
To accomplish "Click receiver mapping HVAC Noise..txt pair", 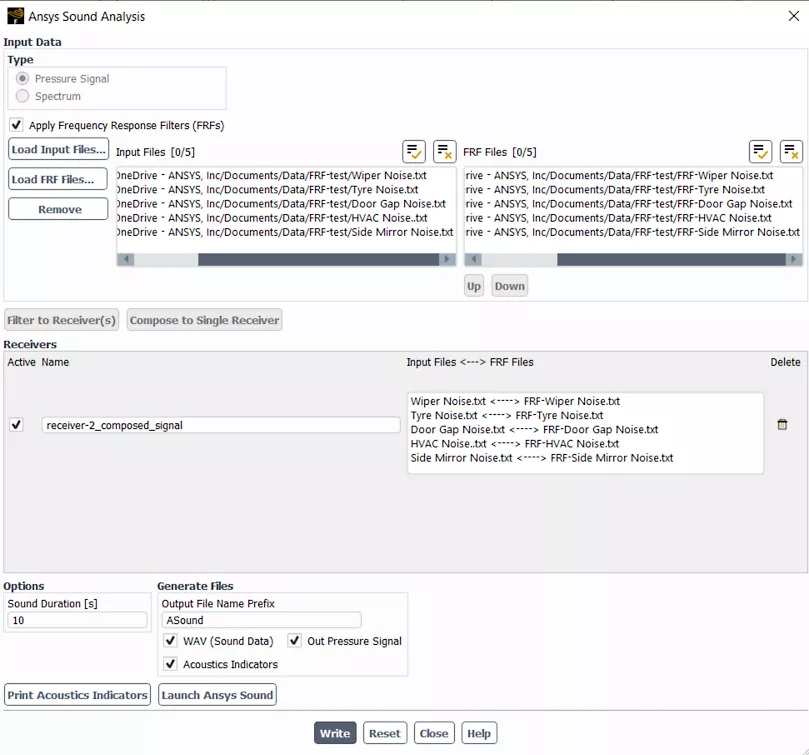I will [x=514, y=443].
